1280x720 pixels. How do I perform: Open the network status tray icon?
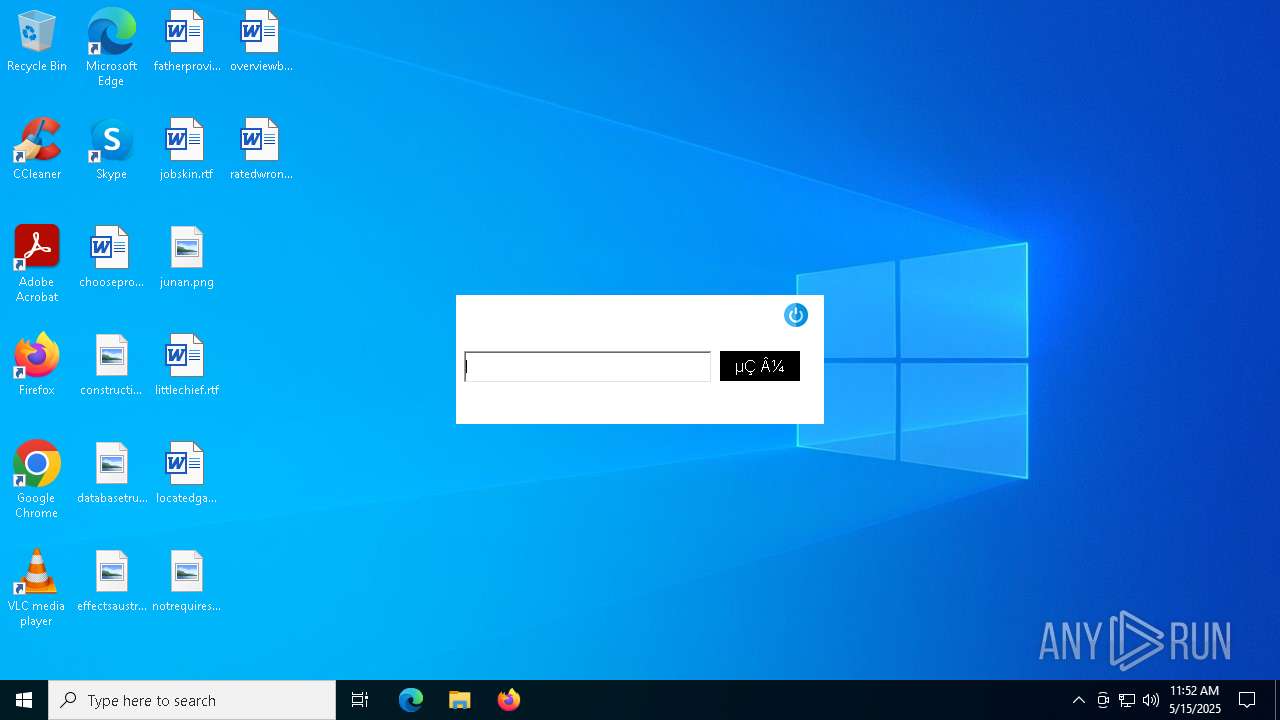coord(1127,700)
